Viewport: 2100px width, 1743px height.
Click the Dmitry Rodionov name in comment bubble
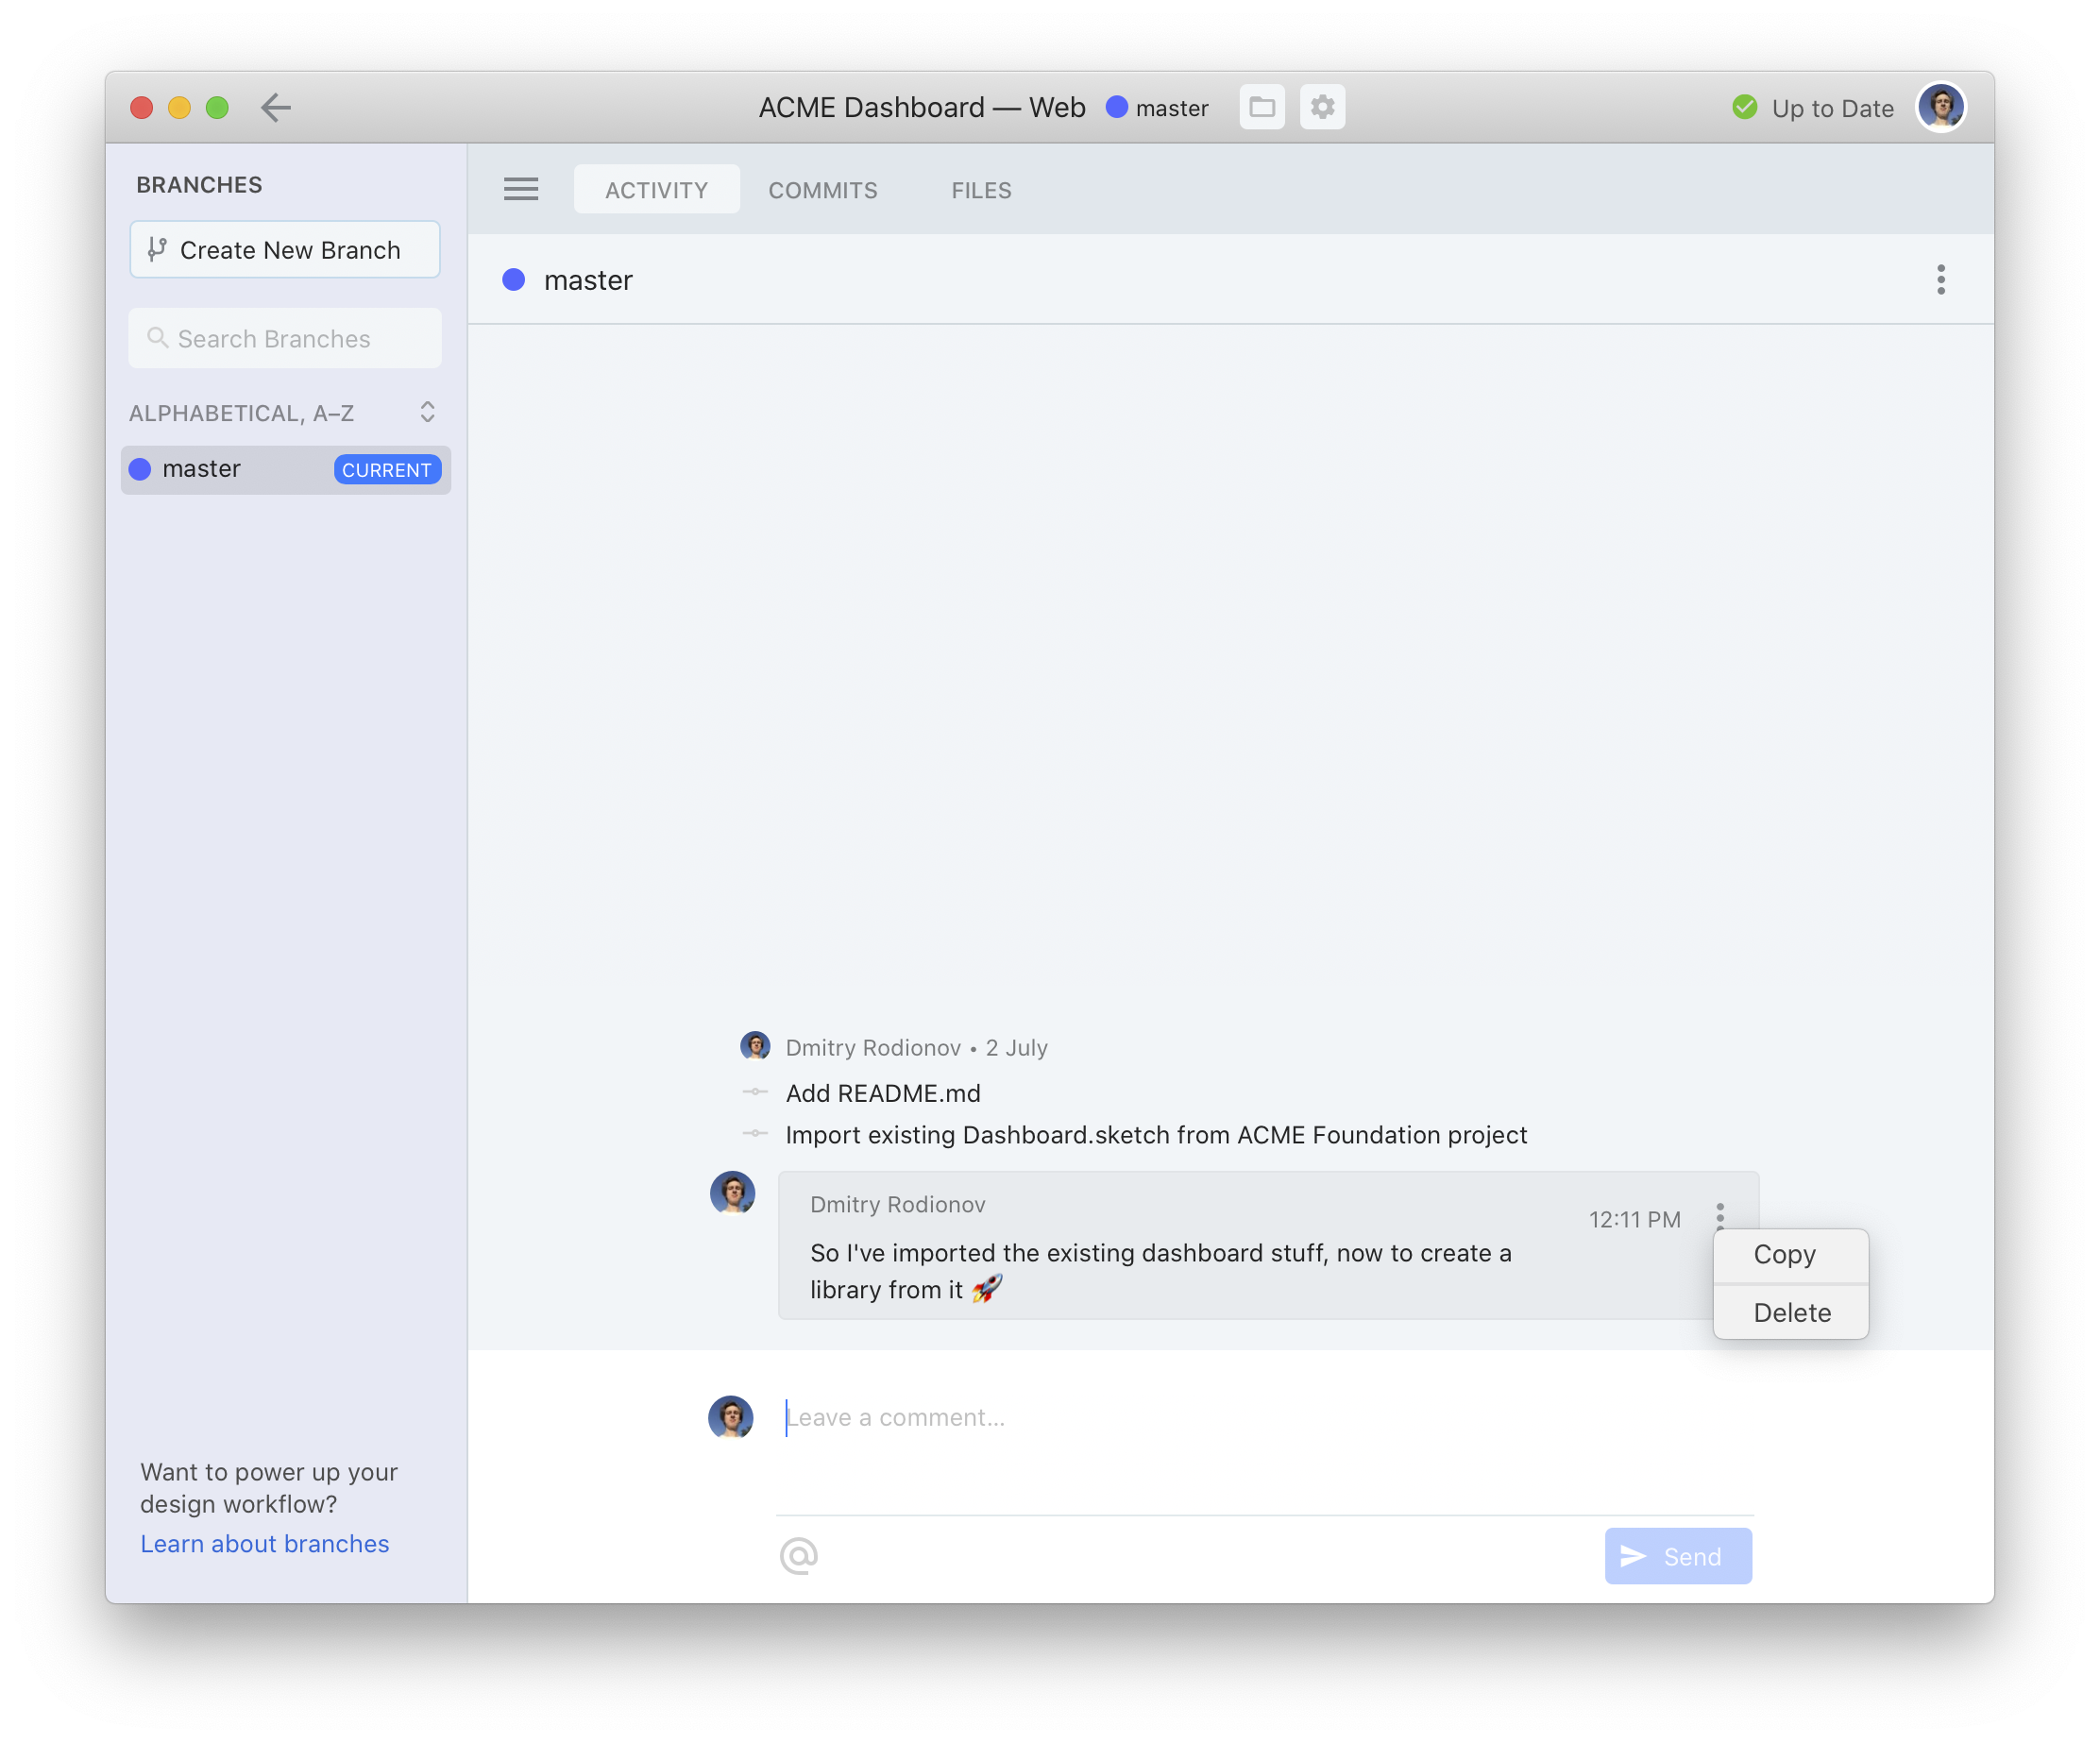tap(897, 1204)
